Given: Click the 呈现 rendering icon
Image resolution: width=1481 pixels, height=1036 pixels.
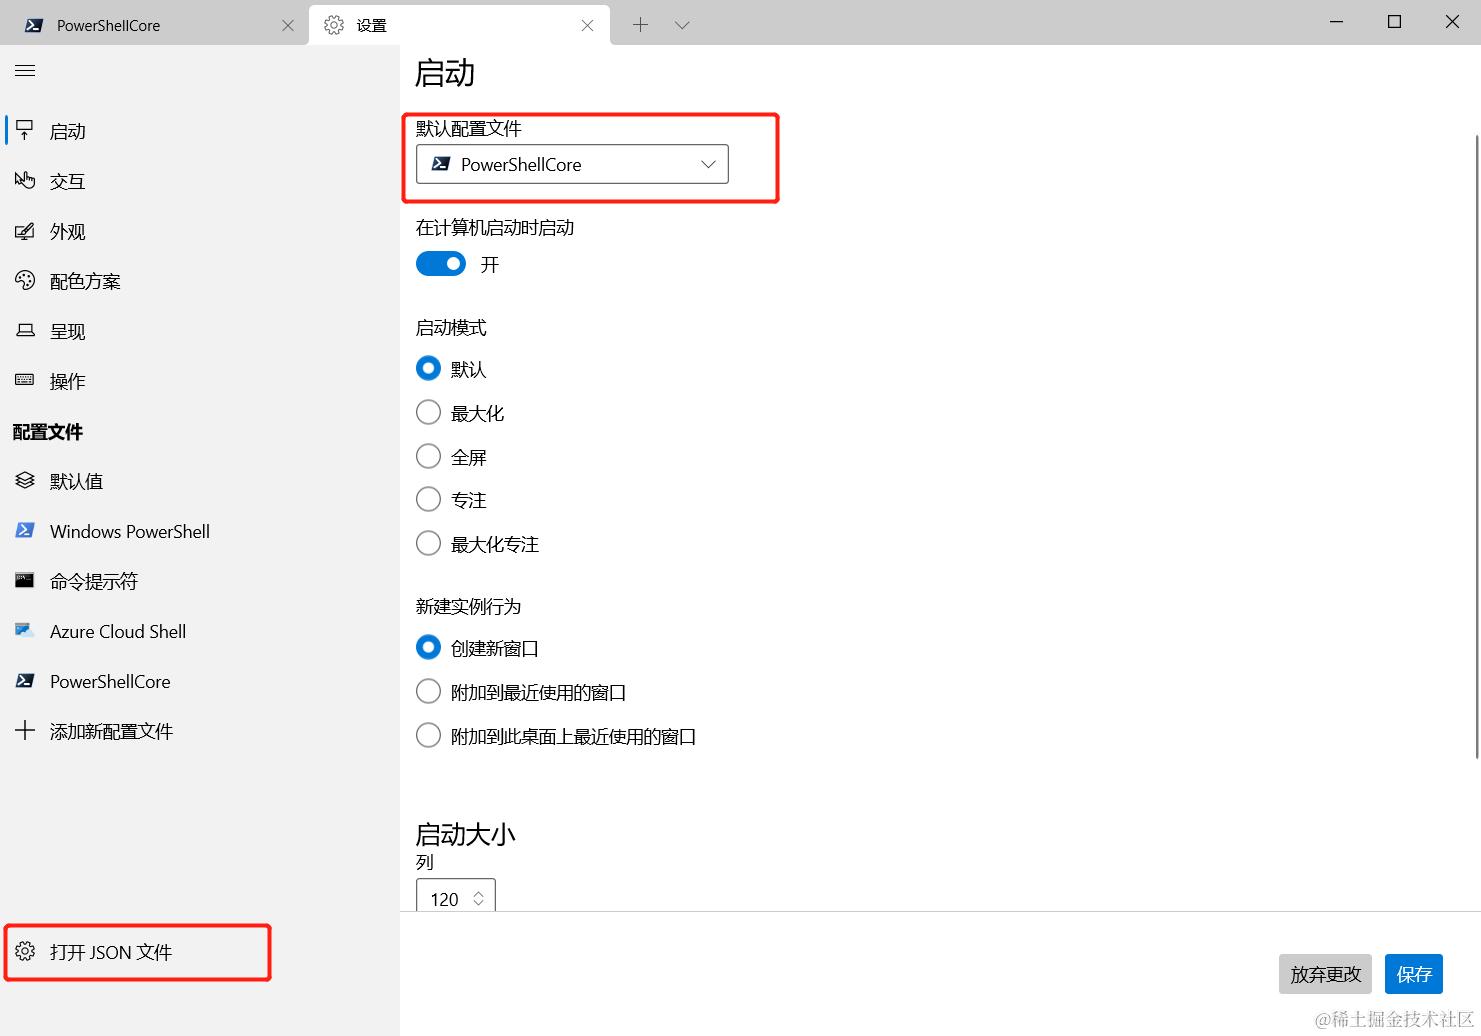Looking at the screenshot, I should (25, 330).
